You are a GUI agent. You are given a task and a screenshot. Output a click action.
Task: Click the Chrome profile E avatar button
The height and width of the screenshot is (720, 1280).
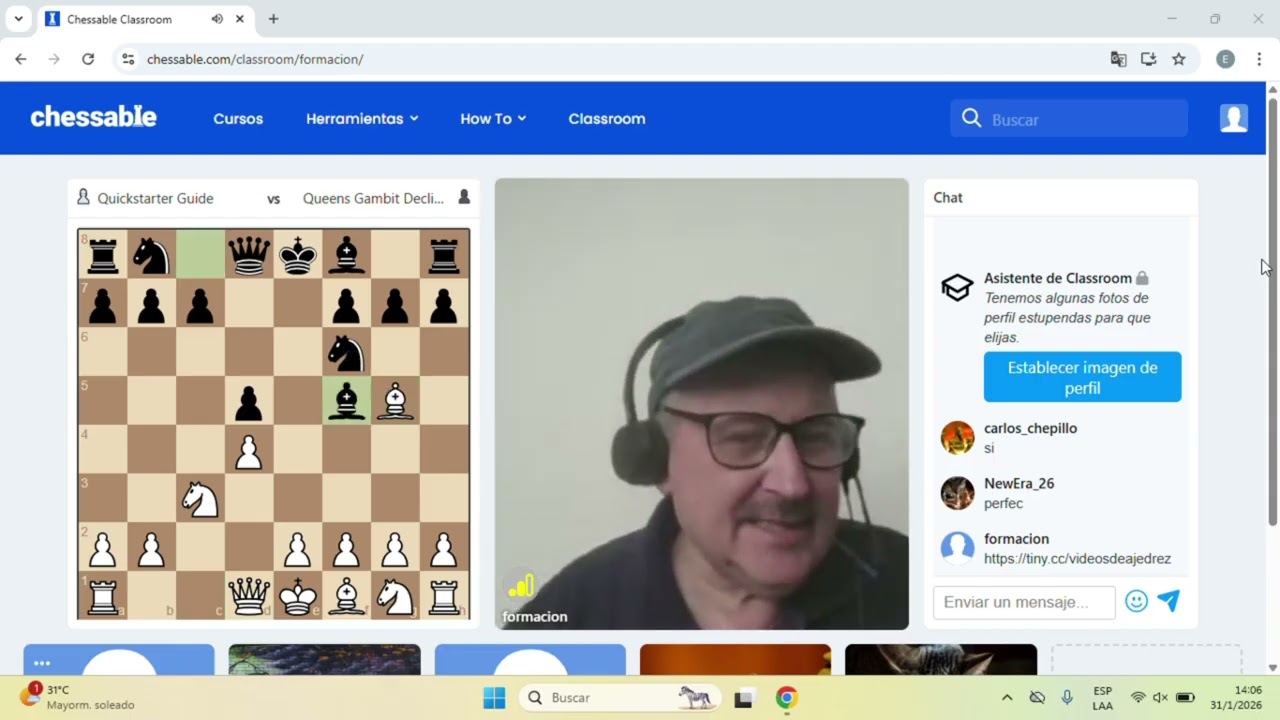pyautogui.click(x=1225, y=59)
